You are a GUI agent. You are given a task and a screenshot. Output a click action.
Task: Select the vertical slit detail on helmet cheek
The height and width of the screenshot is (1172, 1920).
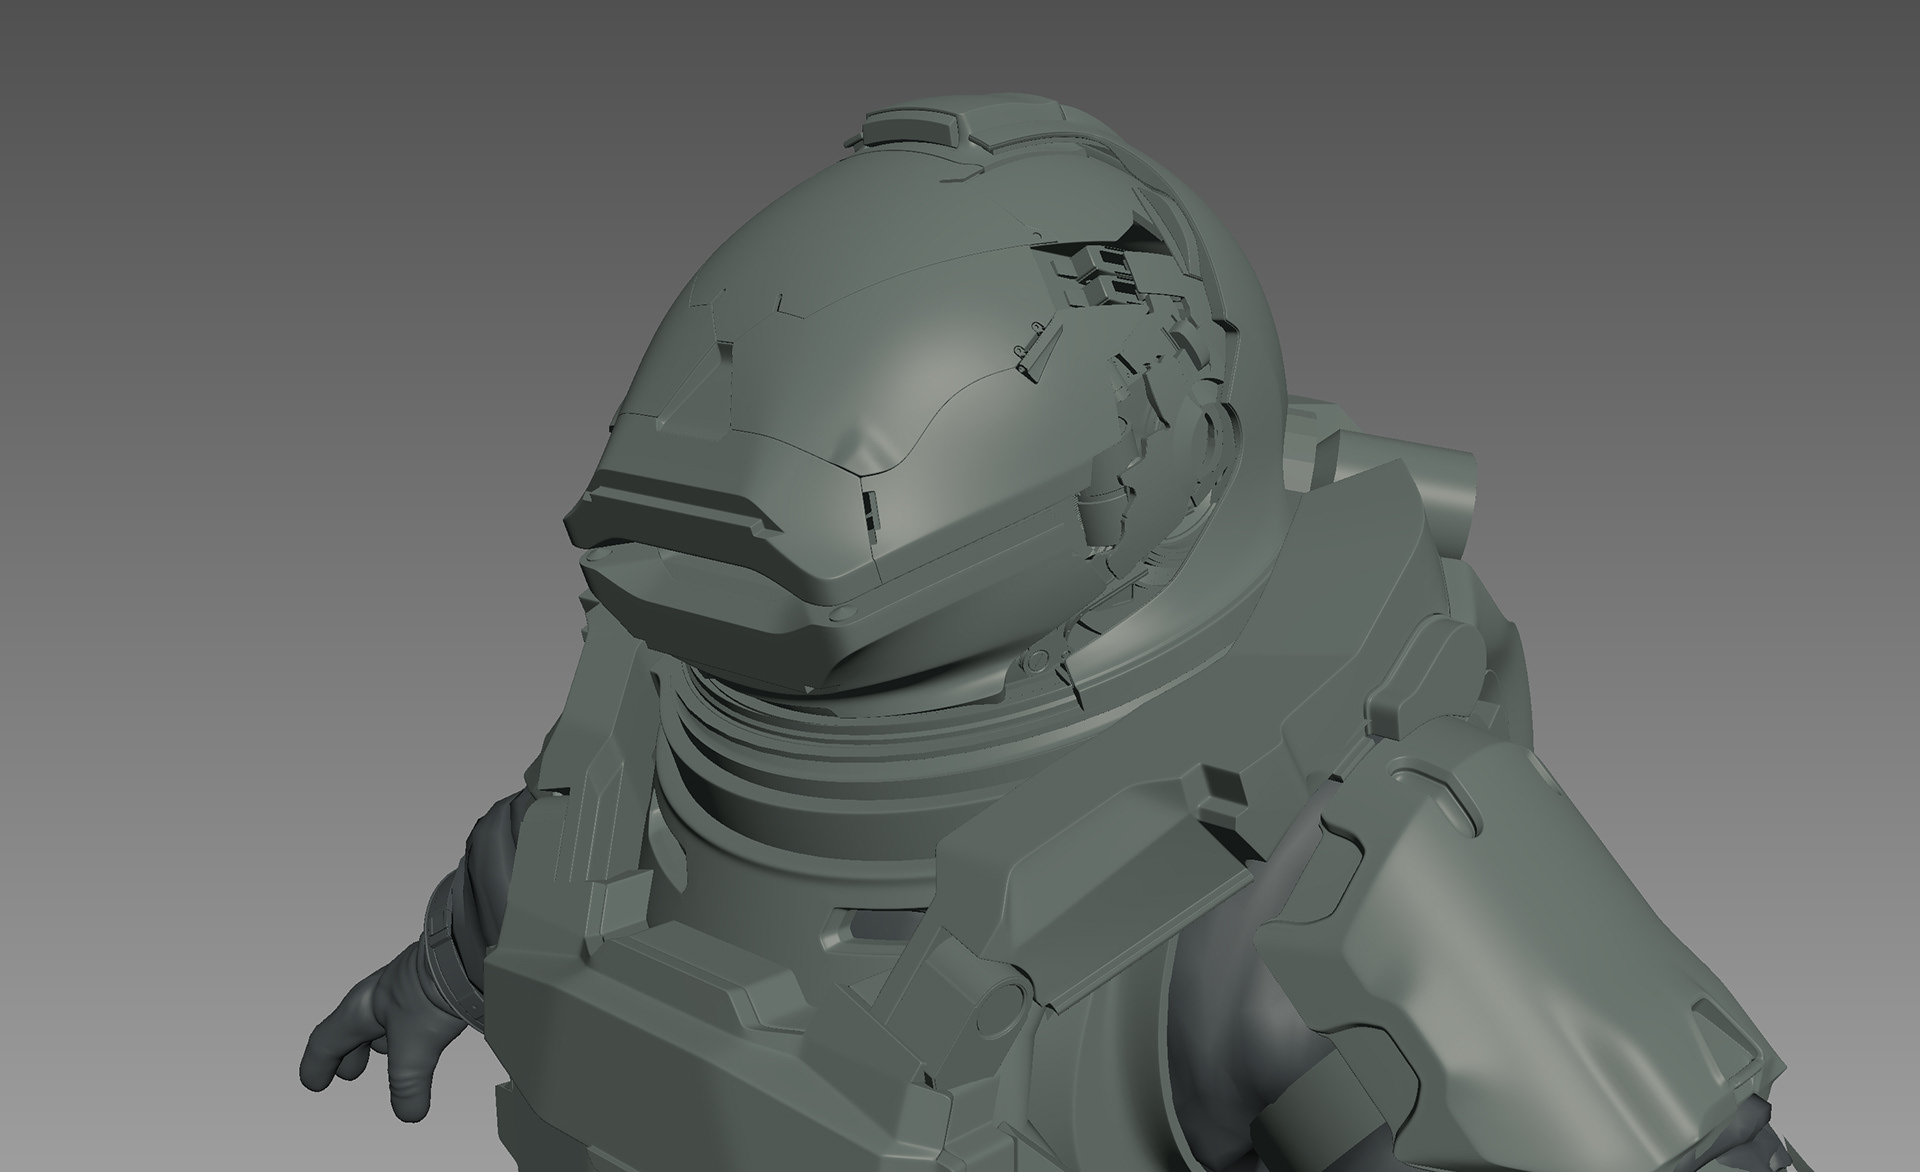coord(868,510)
